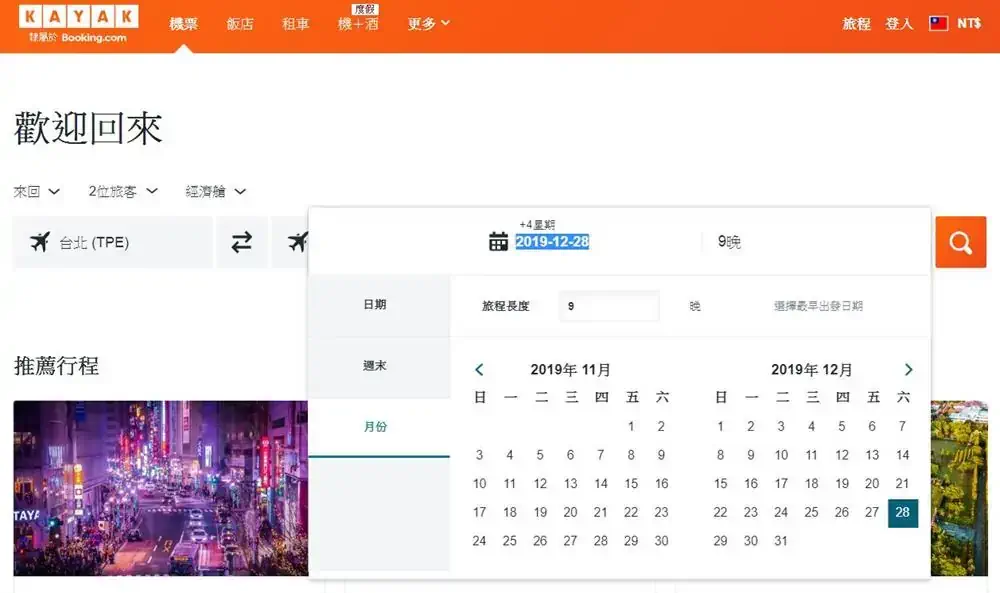Click the origin airplane icon
Image resolution: width=1000 pixels, height=593 pixels.
click(40, 242)
